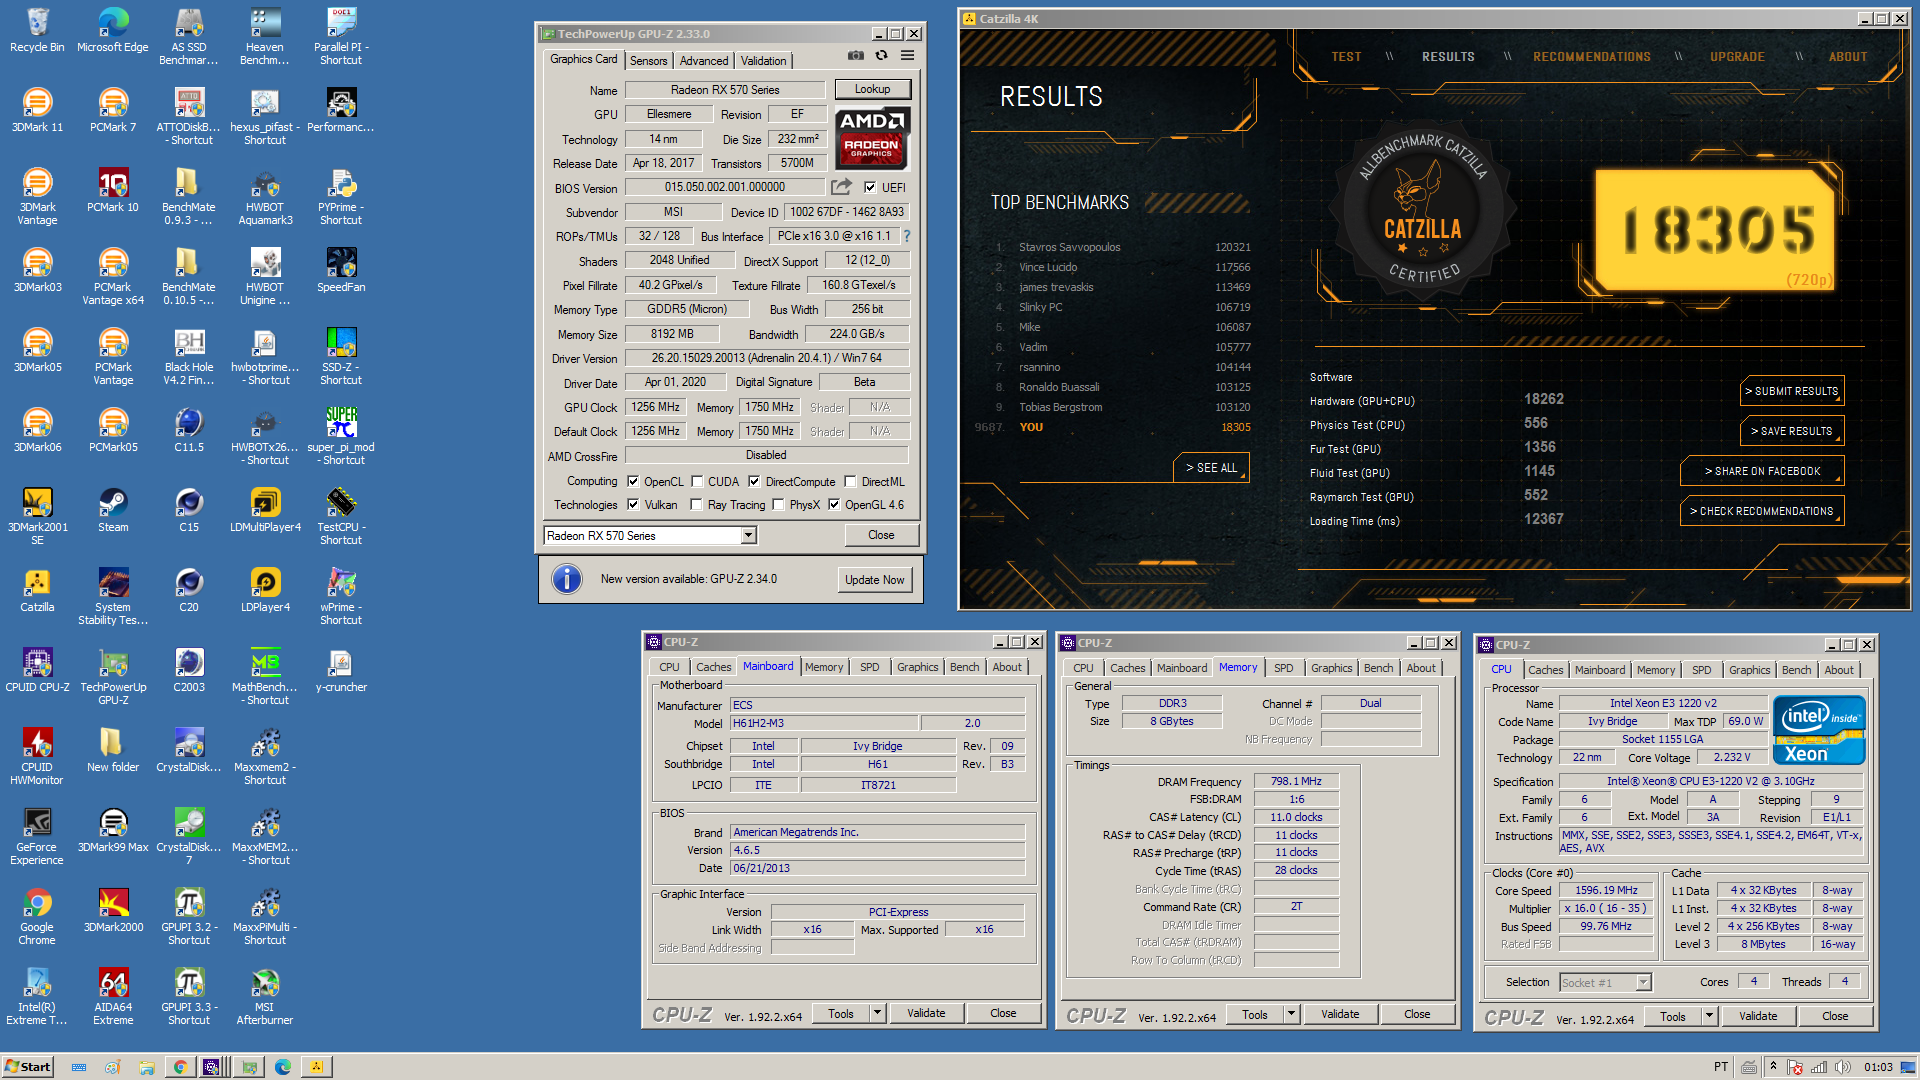Select the MSI Afterburner desktop icon
1920x1080 pixels.
tap(265, 997)
